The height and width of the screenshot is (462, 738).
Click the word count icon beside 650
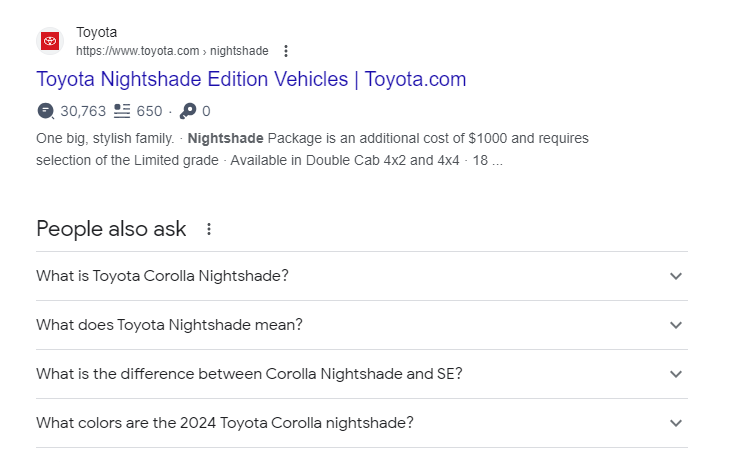click(x=122, y=111)
